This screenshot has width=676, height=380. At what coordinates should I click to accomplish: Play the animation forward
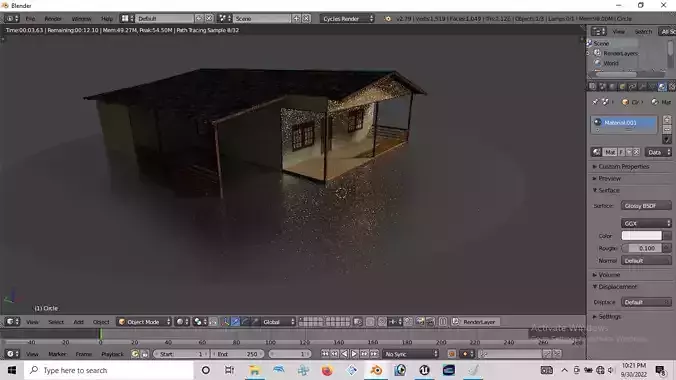point(354,354)
